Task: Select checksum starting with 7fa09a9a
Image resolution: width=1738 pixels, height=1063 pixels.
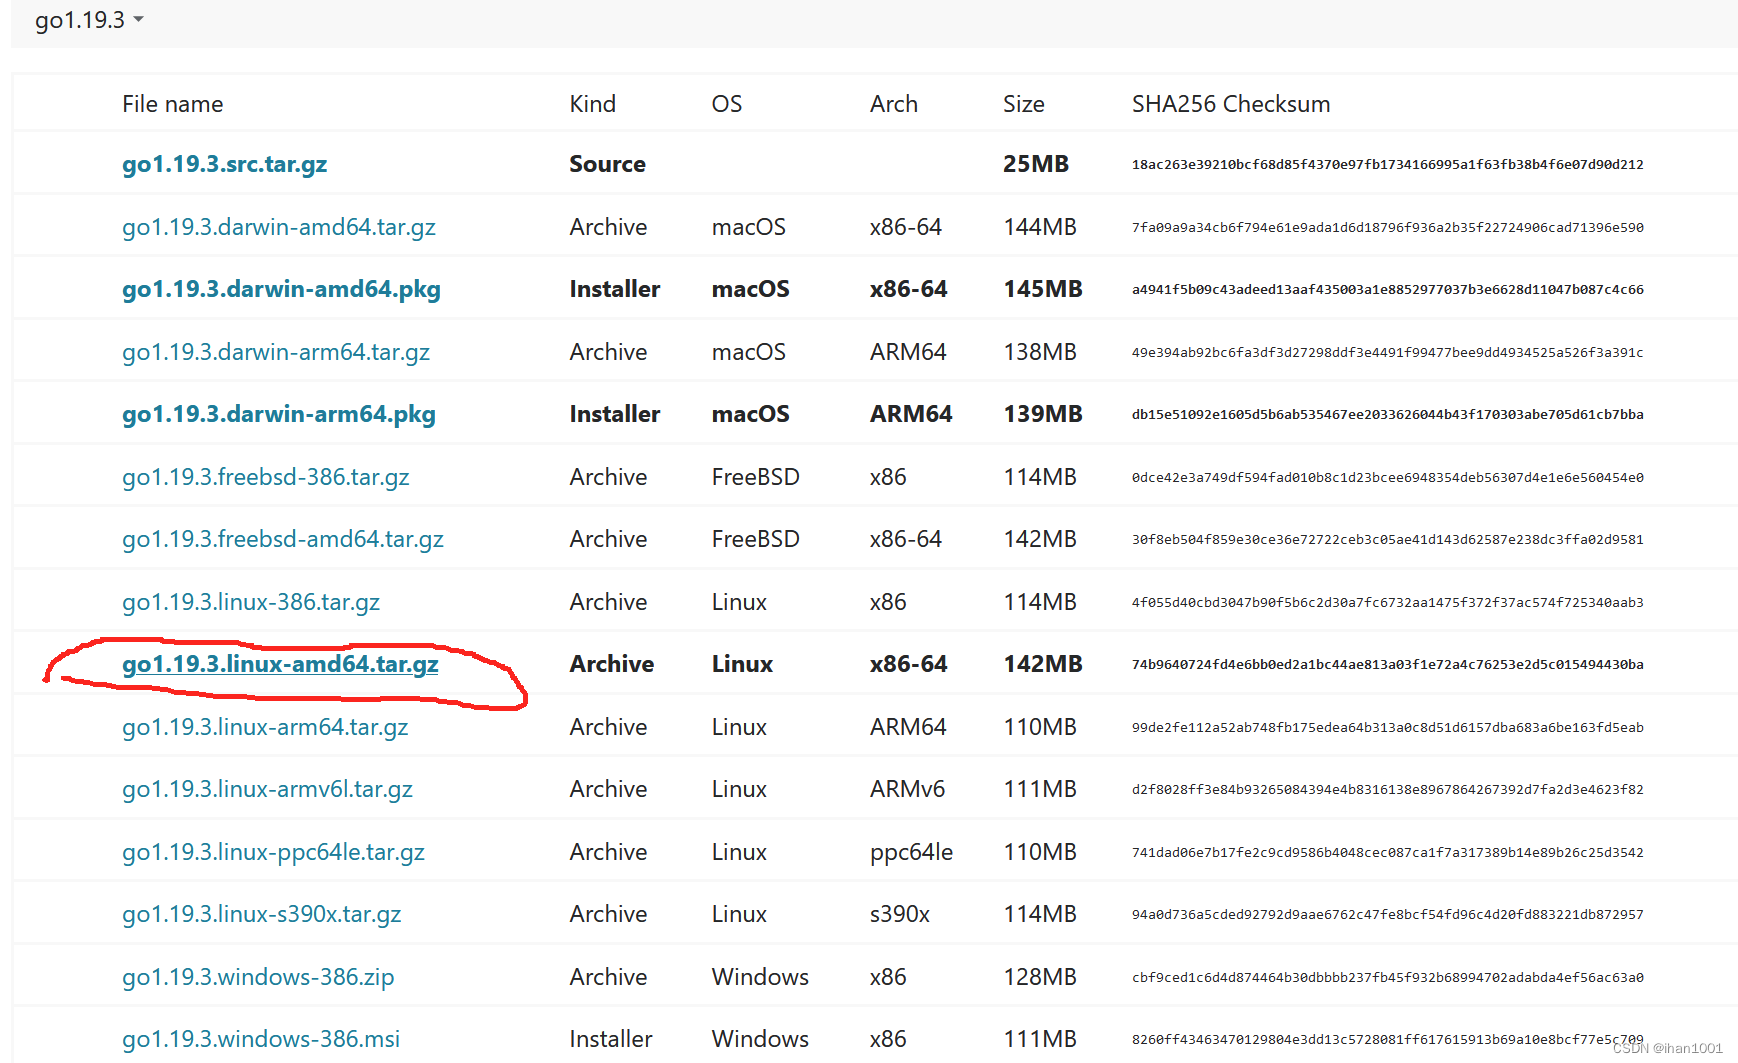Action: click(x=1388, y=228)
